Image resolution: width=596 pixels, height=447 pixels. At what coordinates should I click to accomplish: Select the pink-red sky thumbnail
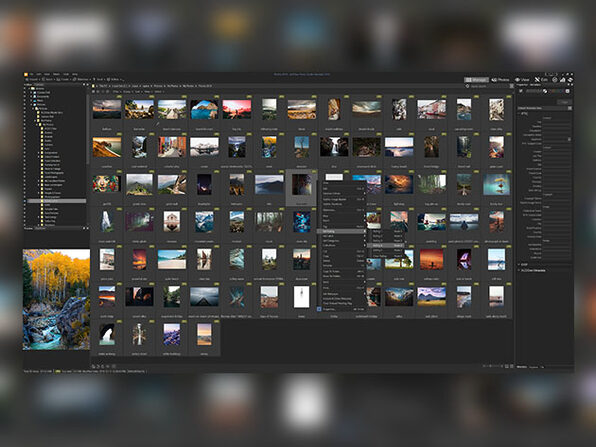coord(236,109)
